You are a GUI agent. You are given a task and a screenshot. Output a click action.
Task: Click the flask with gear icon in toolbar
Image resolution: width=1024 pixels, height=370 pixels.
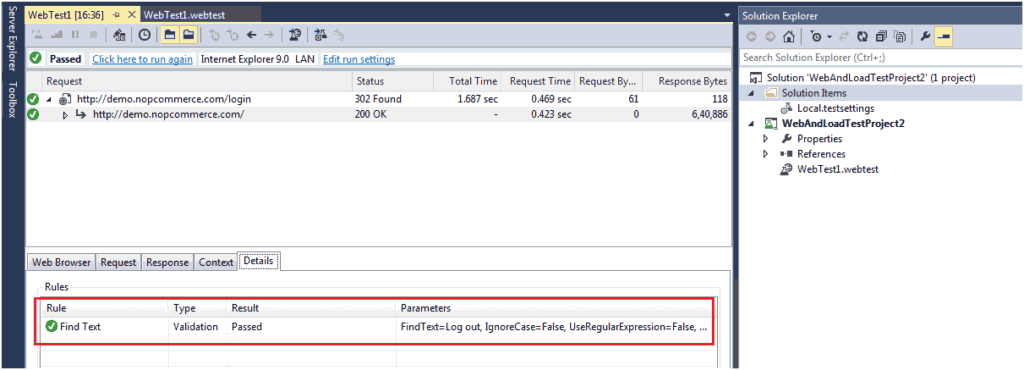(321, 35)
